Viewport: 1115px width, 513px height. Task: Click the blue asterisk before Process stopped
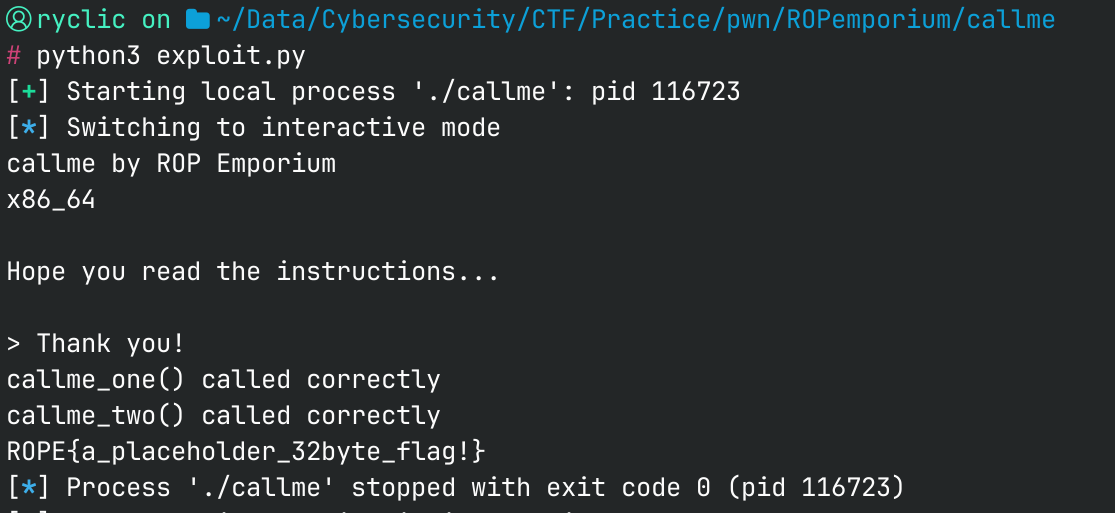click(x=29, y=488)
